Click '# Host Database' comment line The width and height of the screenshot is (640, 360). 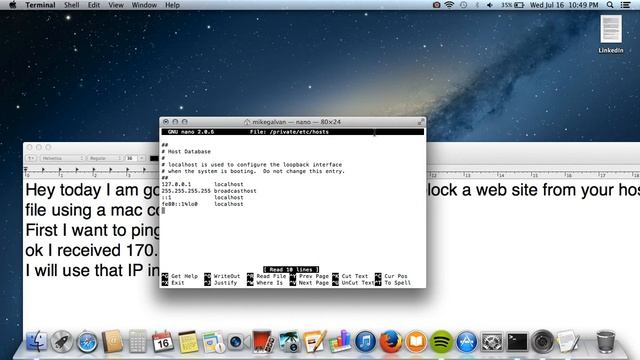pos(186,151)
